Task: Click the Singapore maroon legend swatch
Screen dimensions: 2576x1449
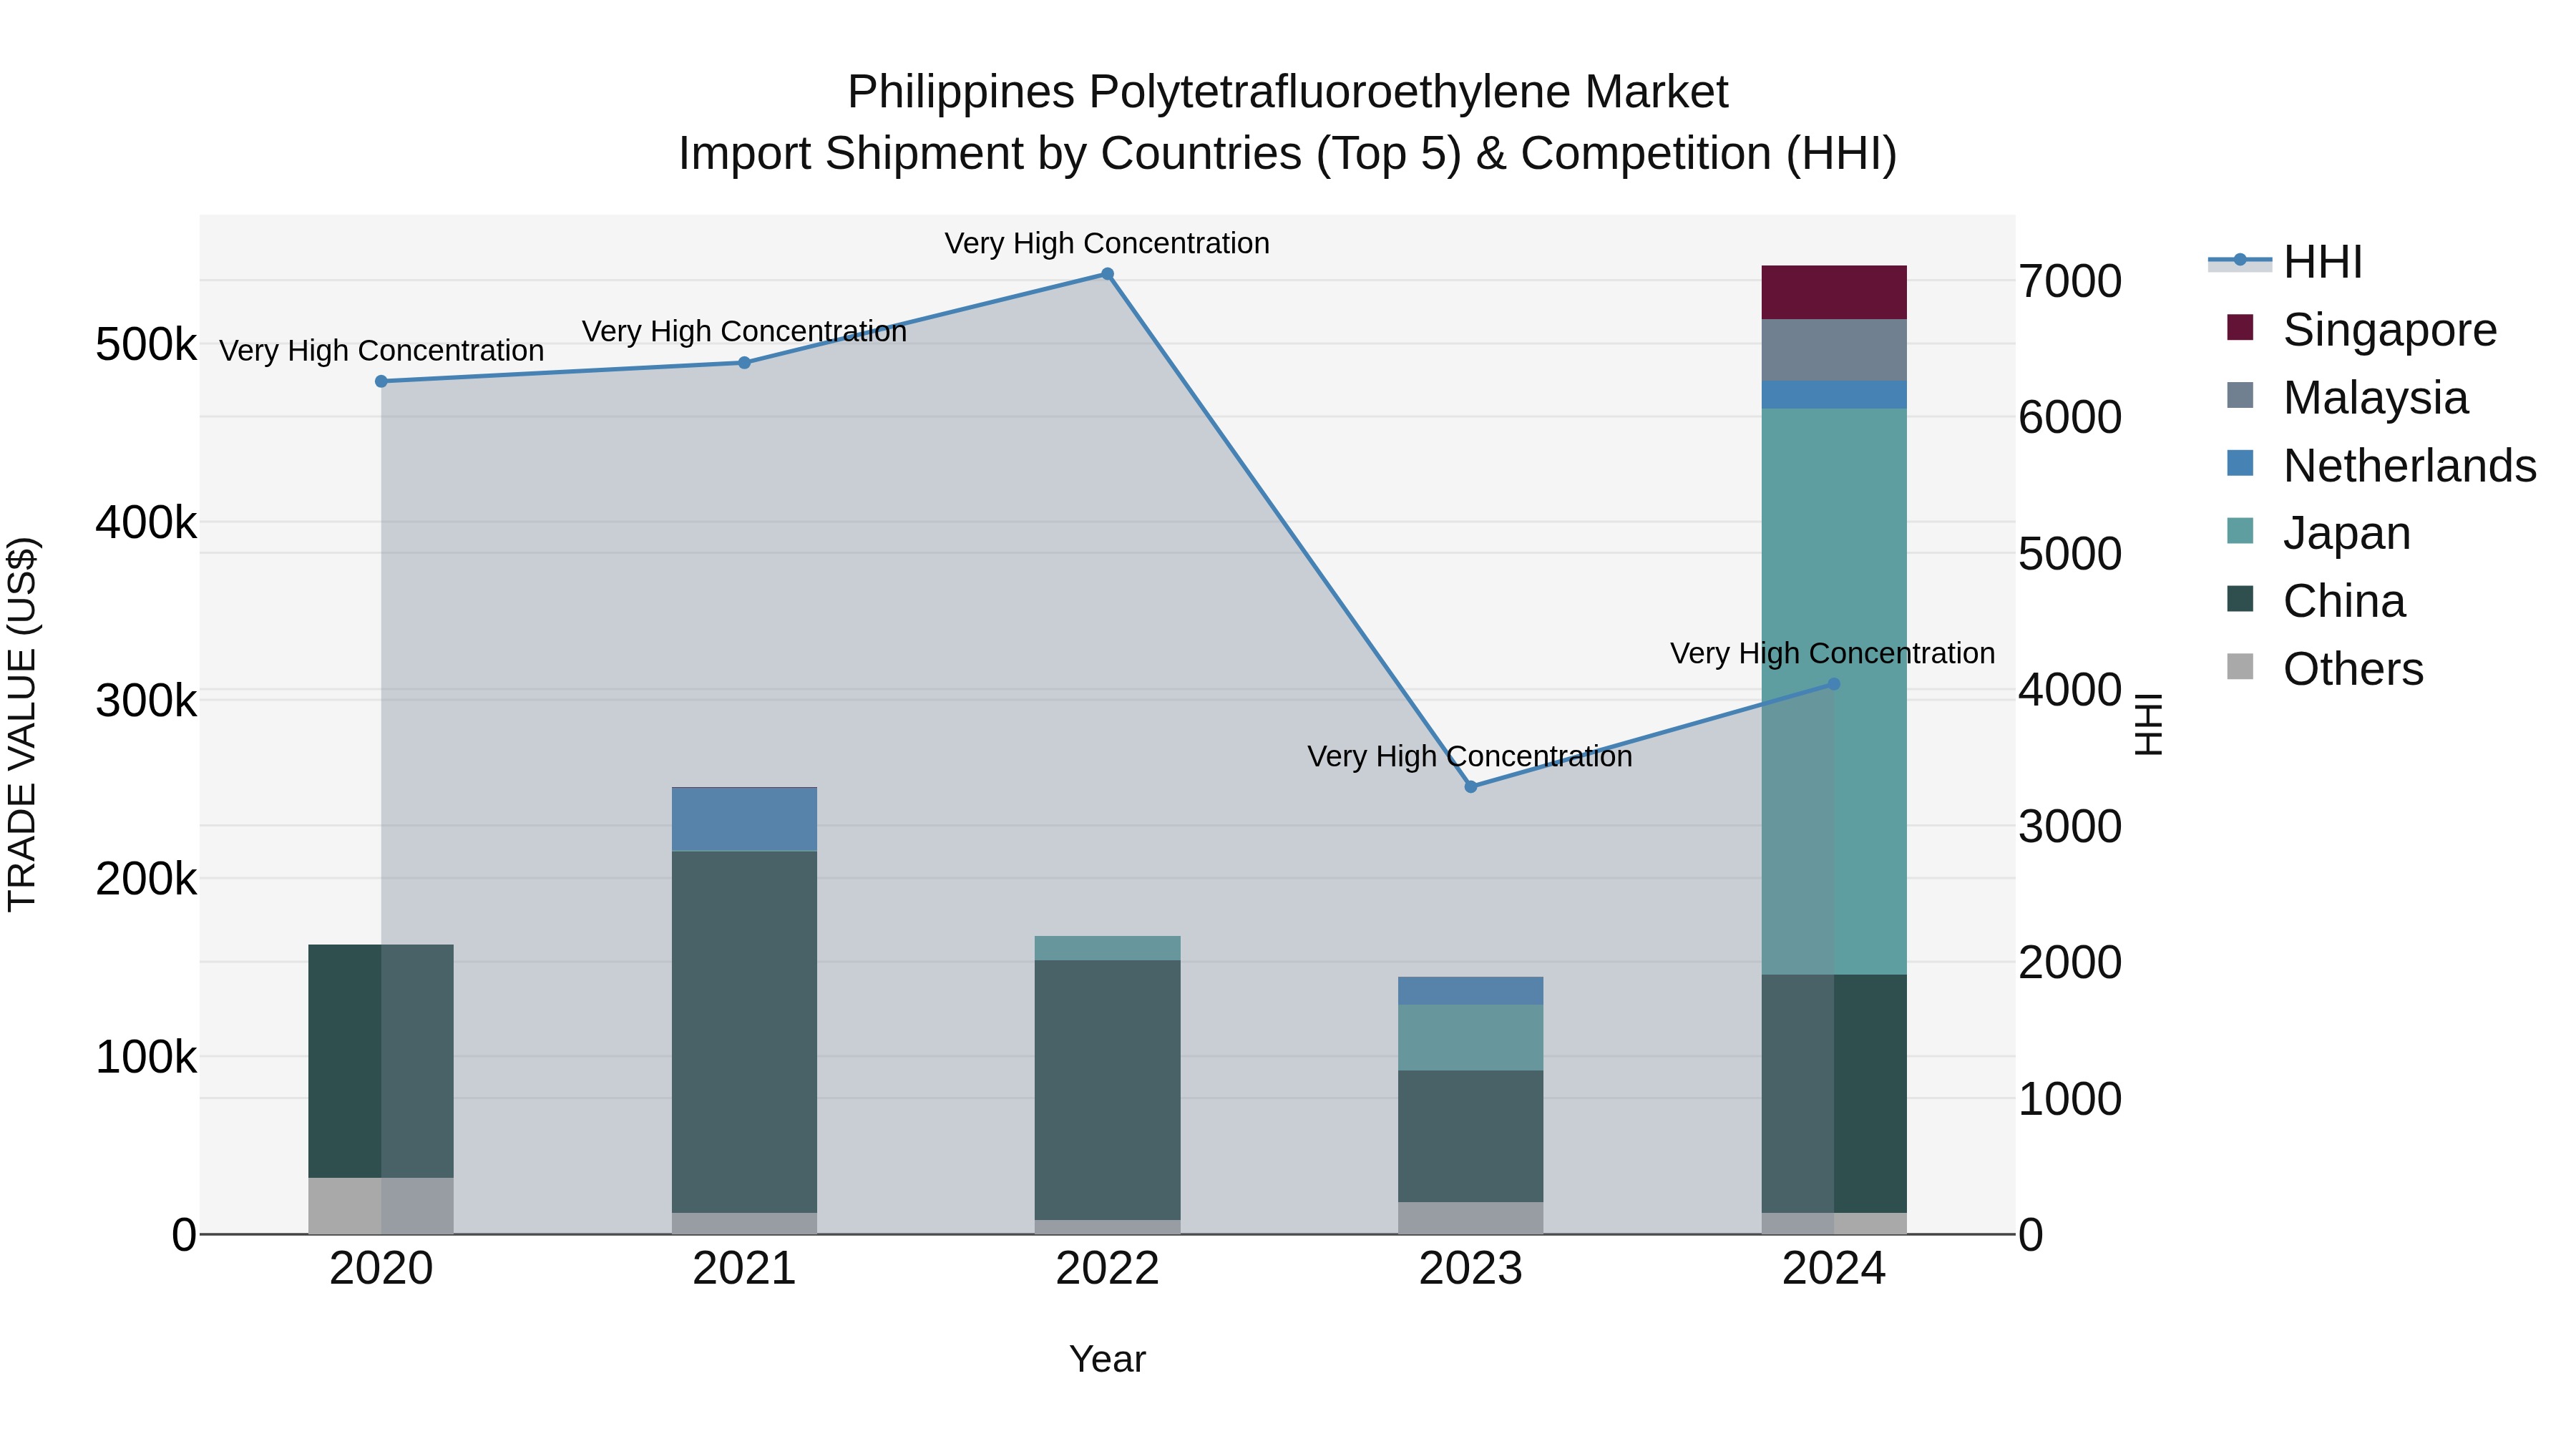Action: [2240, 328]
